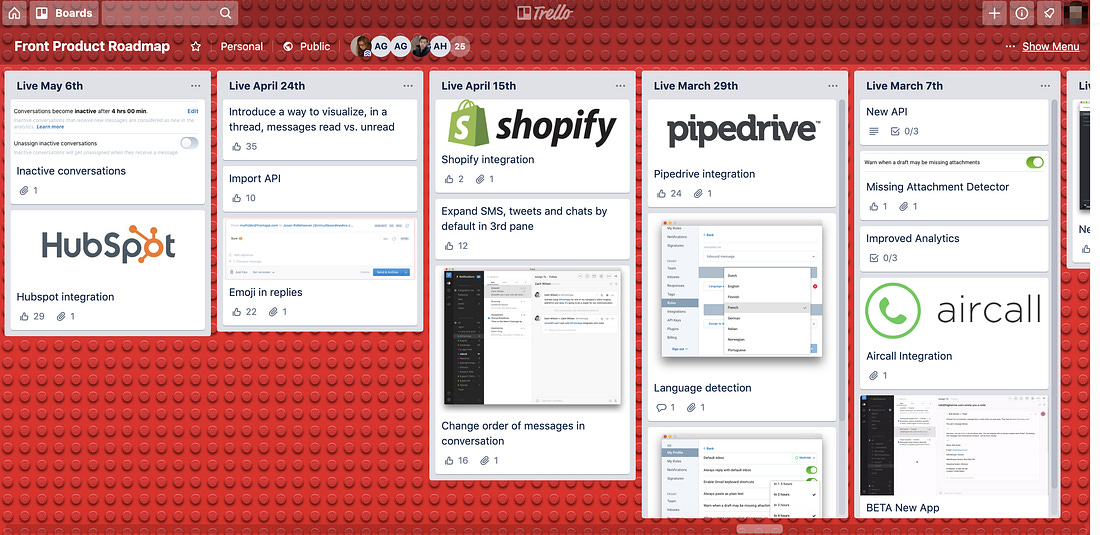Viewport: 1100px width, 535px height.
Task: Click vote icon on Shopify integration
Action: click(449, 179)
